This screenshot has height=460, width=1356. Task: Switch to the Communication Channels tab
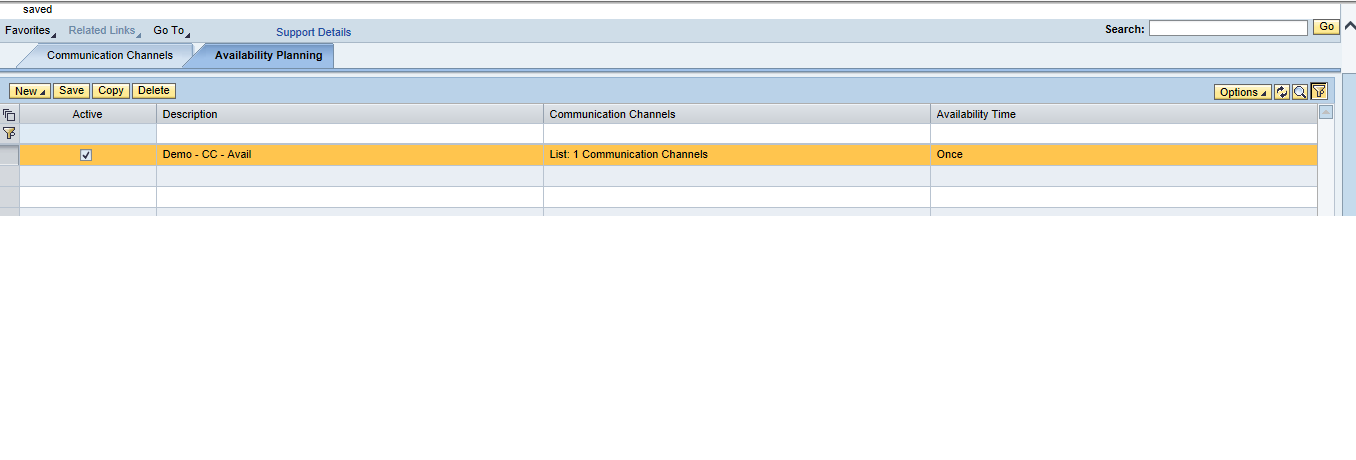pyautogui.click(x=109, y=56)
